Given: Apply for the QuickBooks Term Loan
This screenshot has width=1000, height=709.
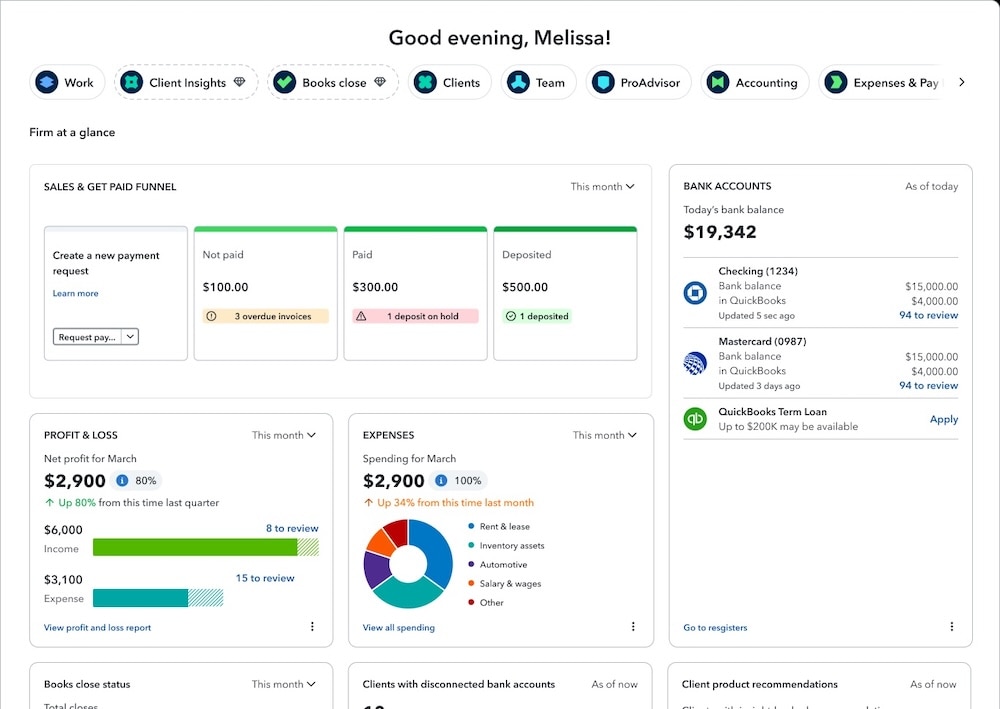Looking at the screenshot, I should [943, 419].
